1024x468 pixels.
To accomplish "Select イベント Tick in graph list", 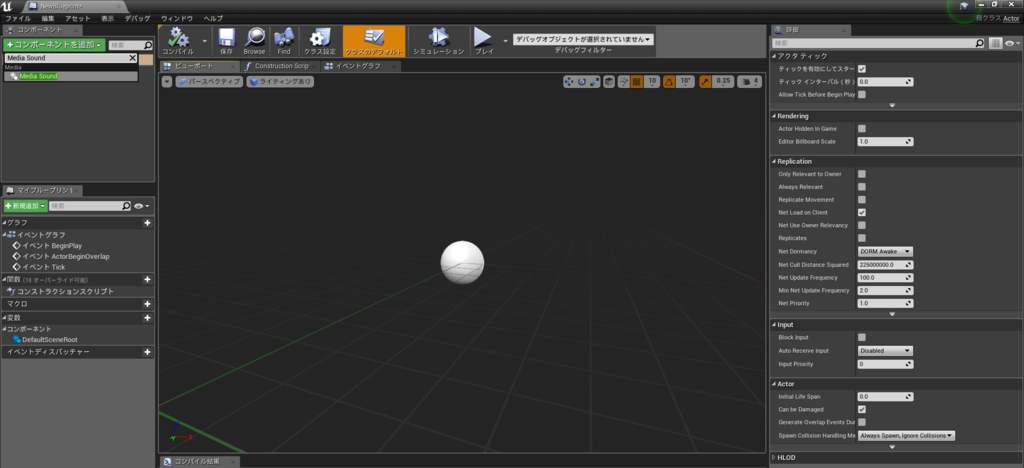I will point(39,267).
